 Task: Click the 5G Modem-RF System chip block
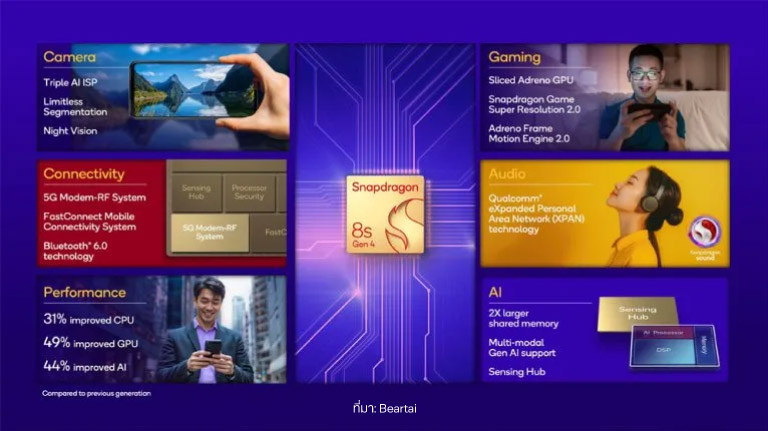pyautogui.click(x=210, y=232)
